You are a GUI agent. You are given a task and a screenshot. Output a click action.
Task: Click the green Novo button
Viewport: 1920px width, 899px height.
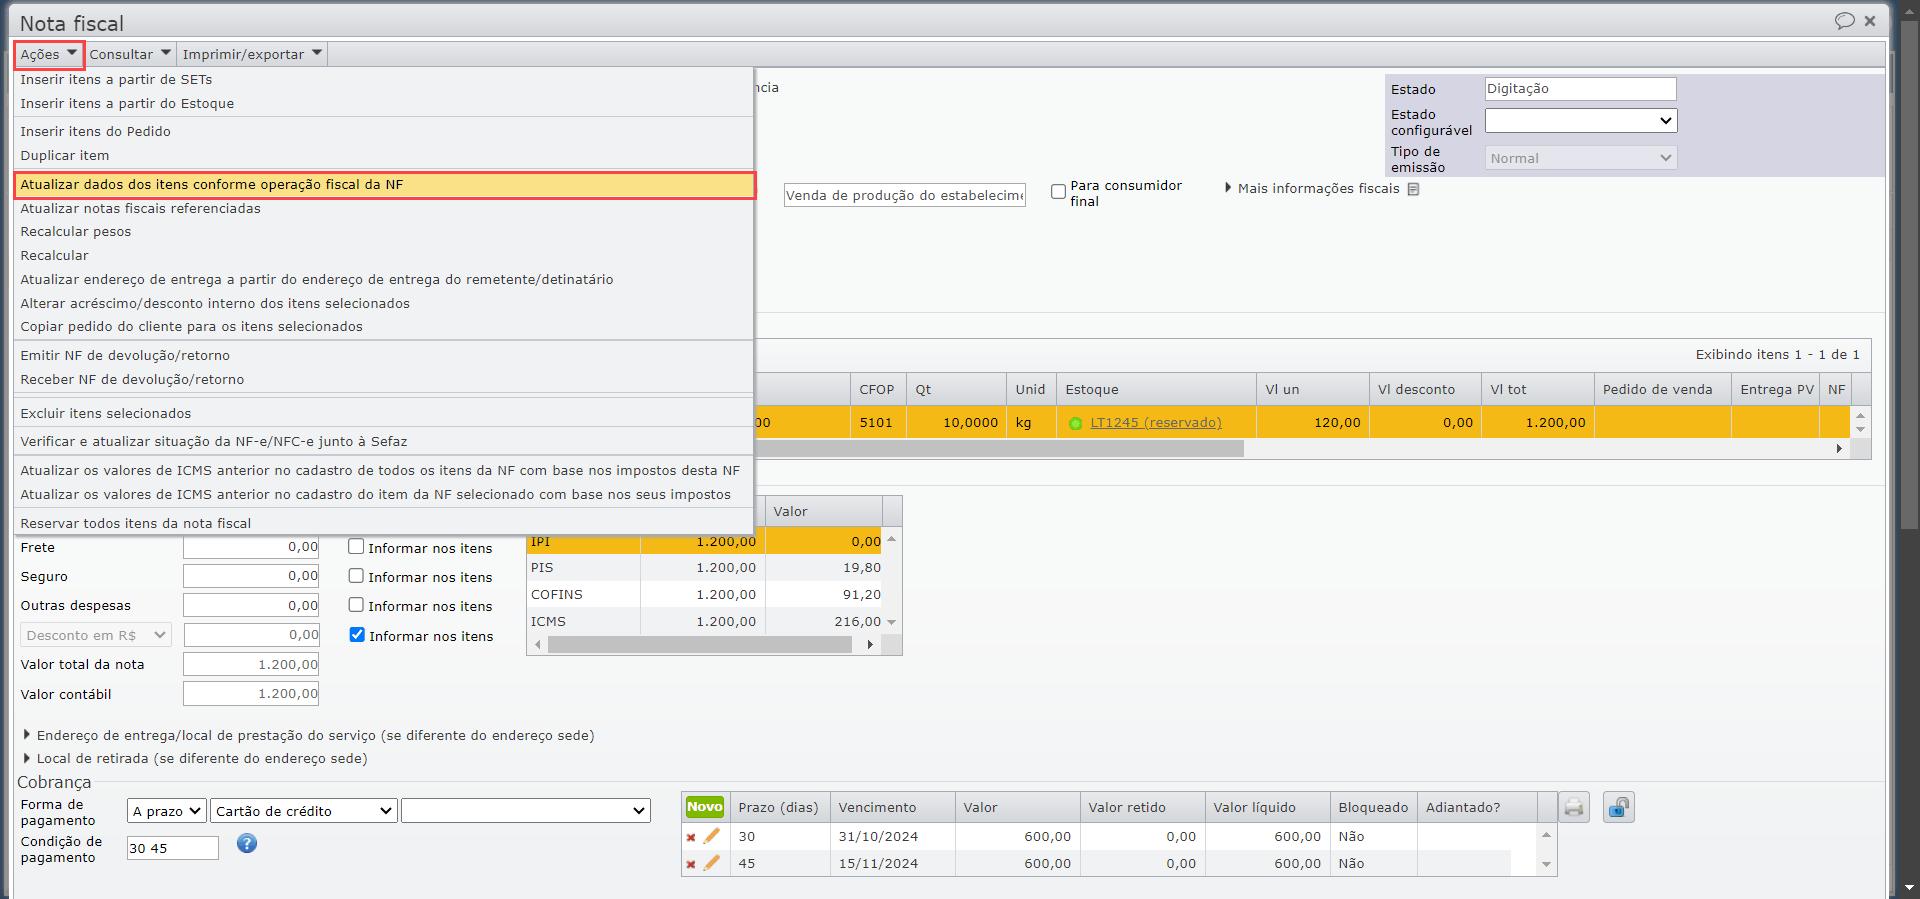[x=705, y=807]
